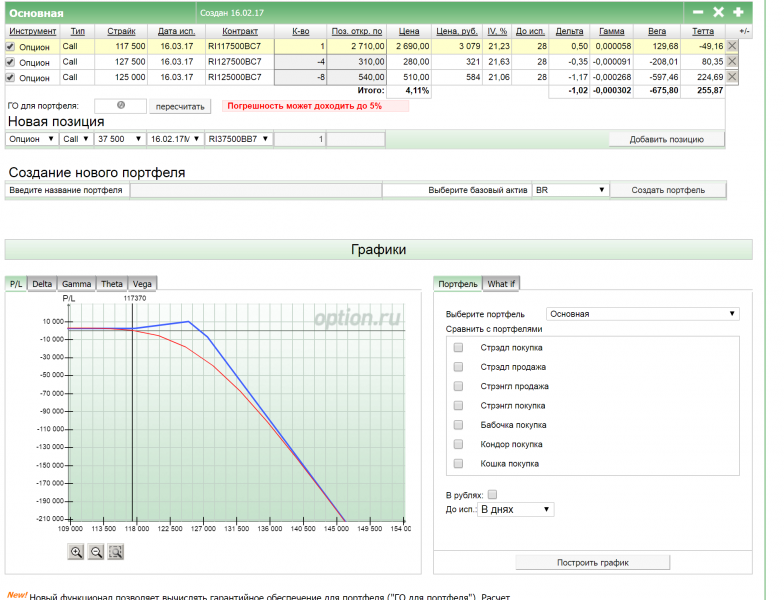Image resolution: width=784 pixels, height=600 pixels.
Task: Sort by the Страйк column header
Action: (x=121, y=31)
